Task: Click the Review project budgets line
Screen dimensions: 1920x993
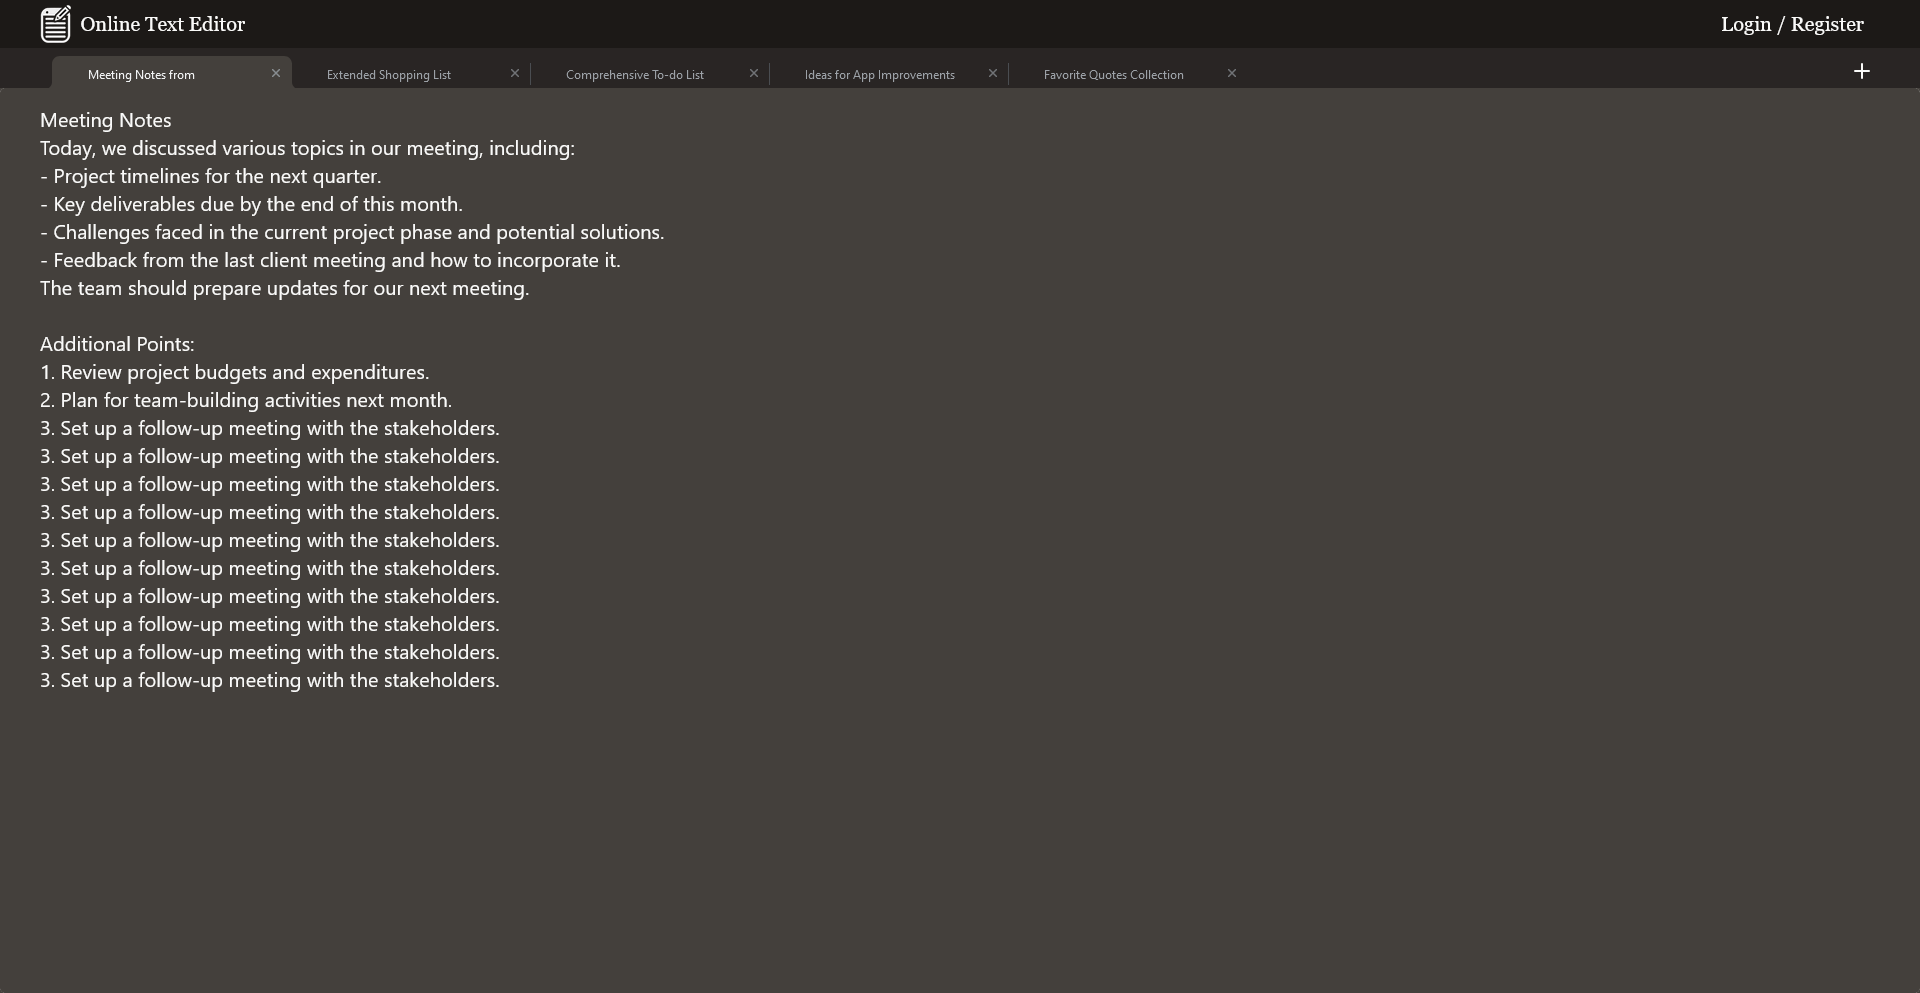Action: [x=235, y=372]
